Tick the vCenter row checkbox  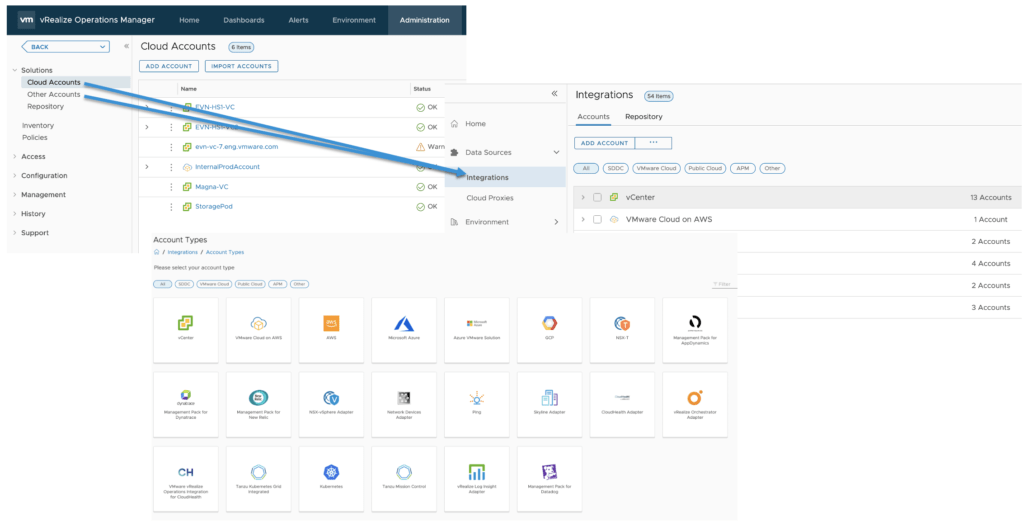click(598, 197)
